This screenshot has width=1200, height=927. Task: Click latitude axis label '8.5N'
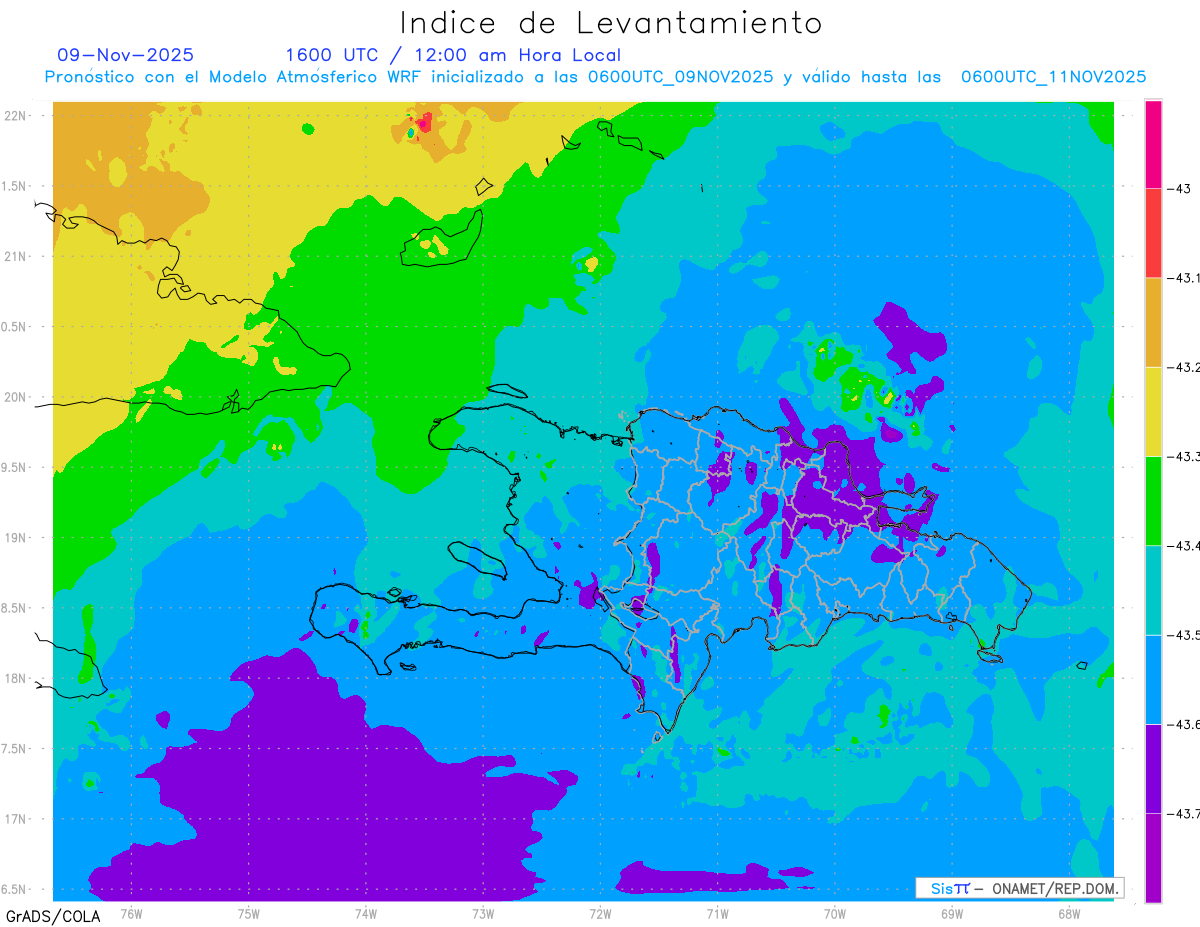click(15, 608)
